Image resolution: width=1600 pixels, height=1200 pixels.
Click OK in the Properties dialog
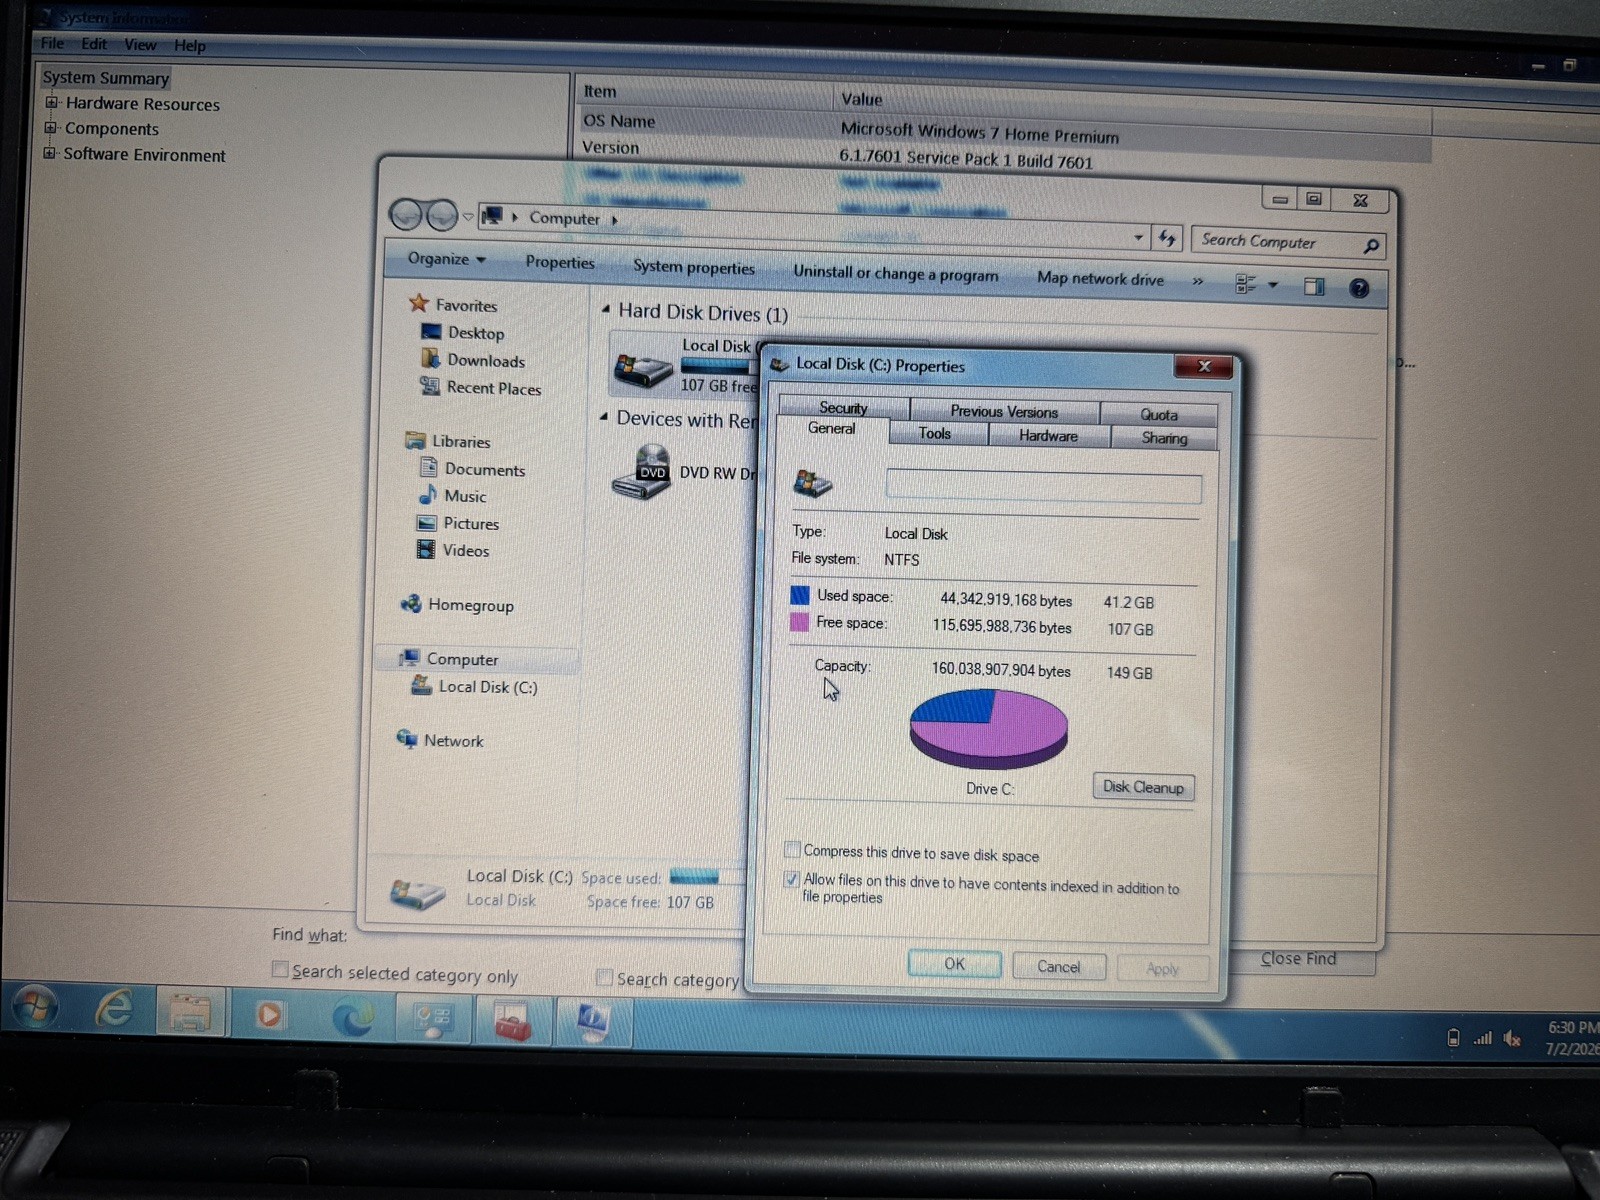pos(954,964)
